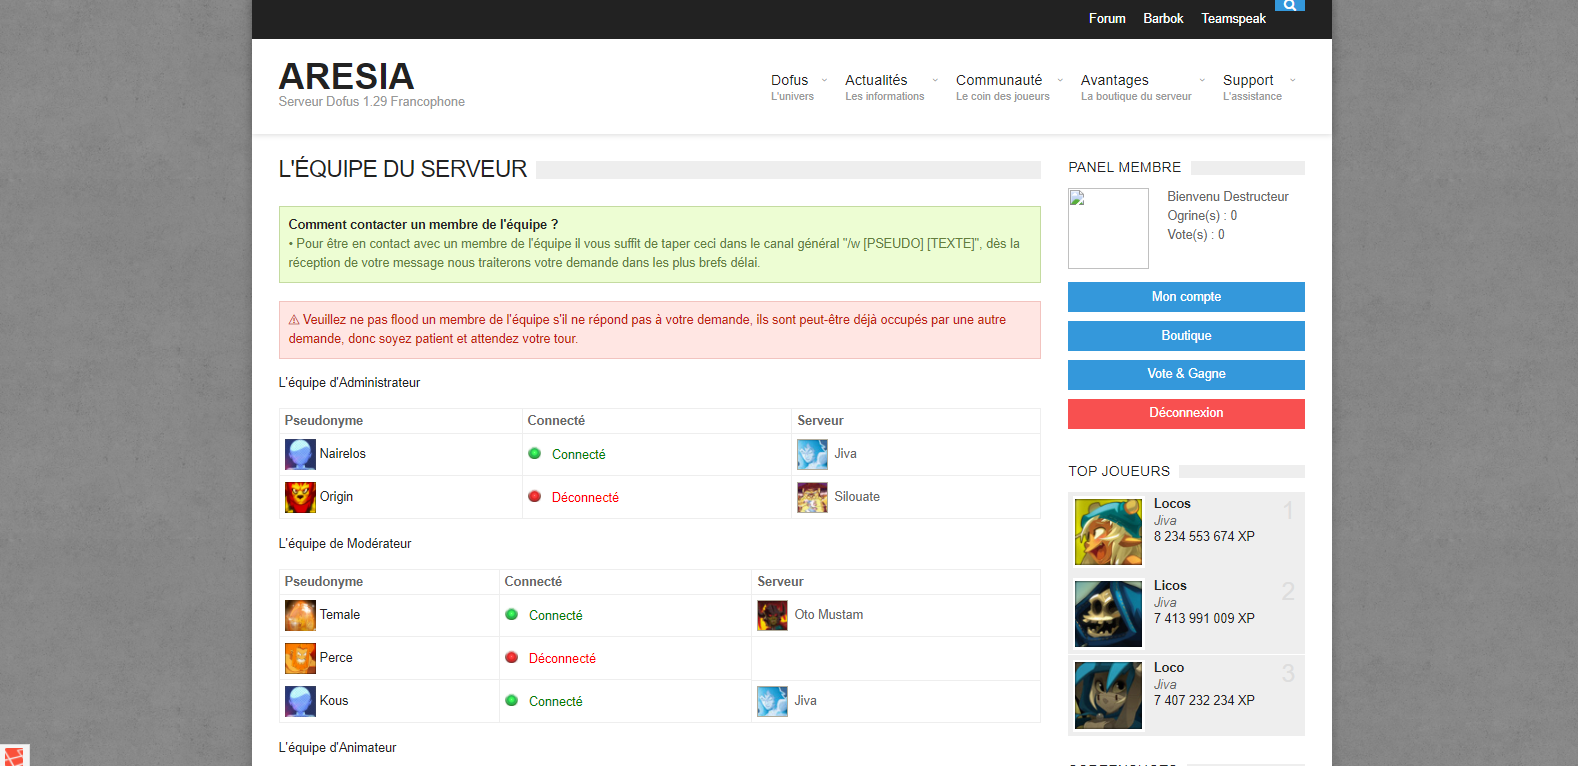Open the Dofus L'univers menu
Screen dimensions: 1578x766
click(792, 87)
